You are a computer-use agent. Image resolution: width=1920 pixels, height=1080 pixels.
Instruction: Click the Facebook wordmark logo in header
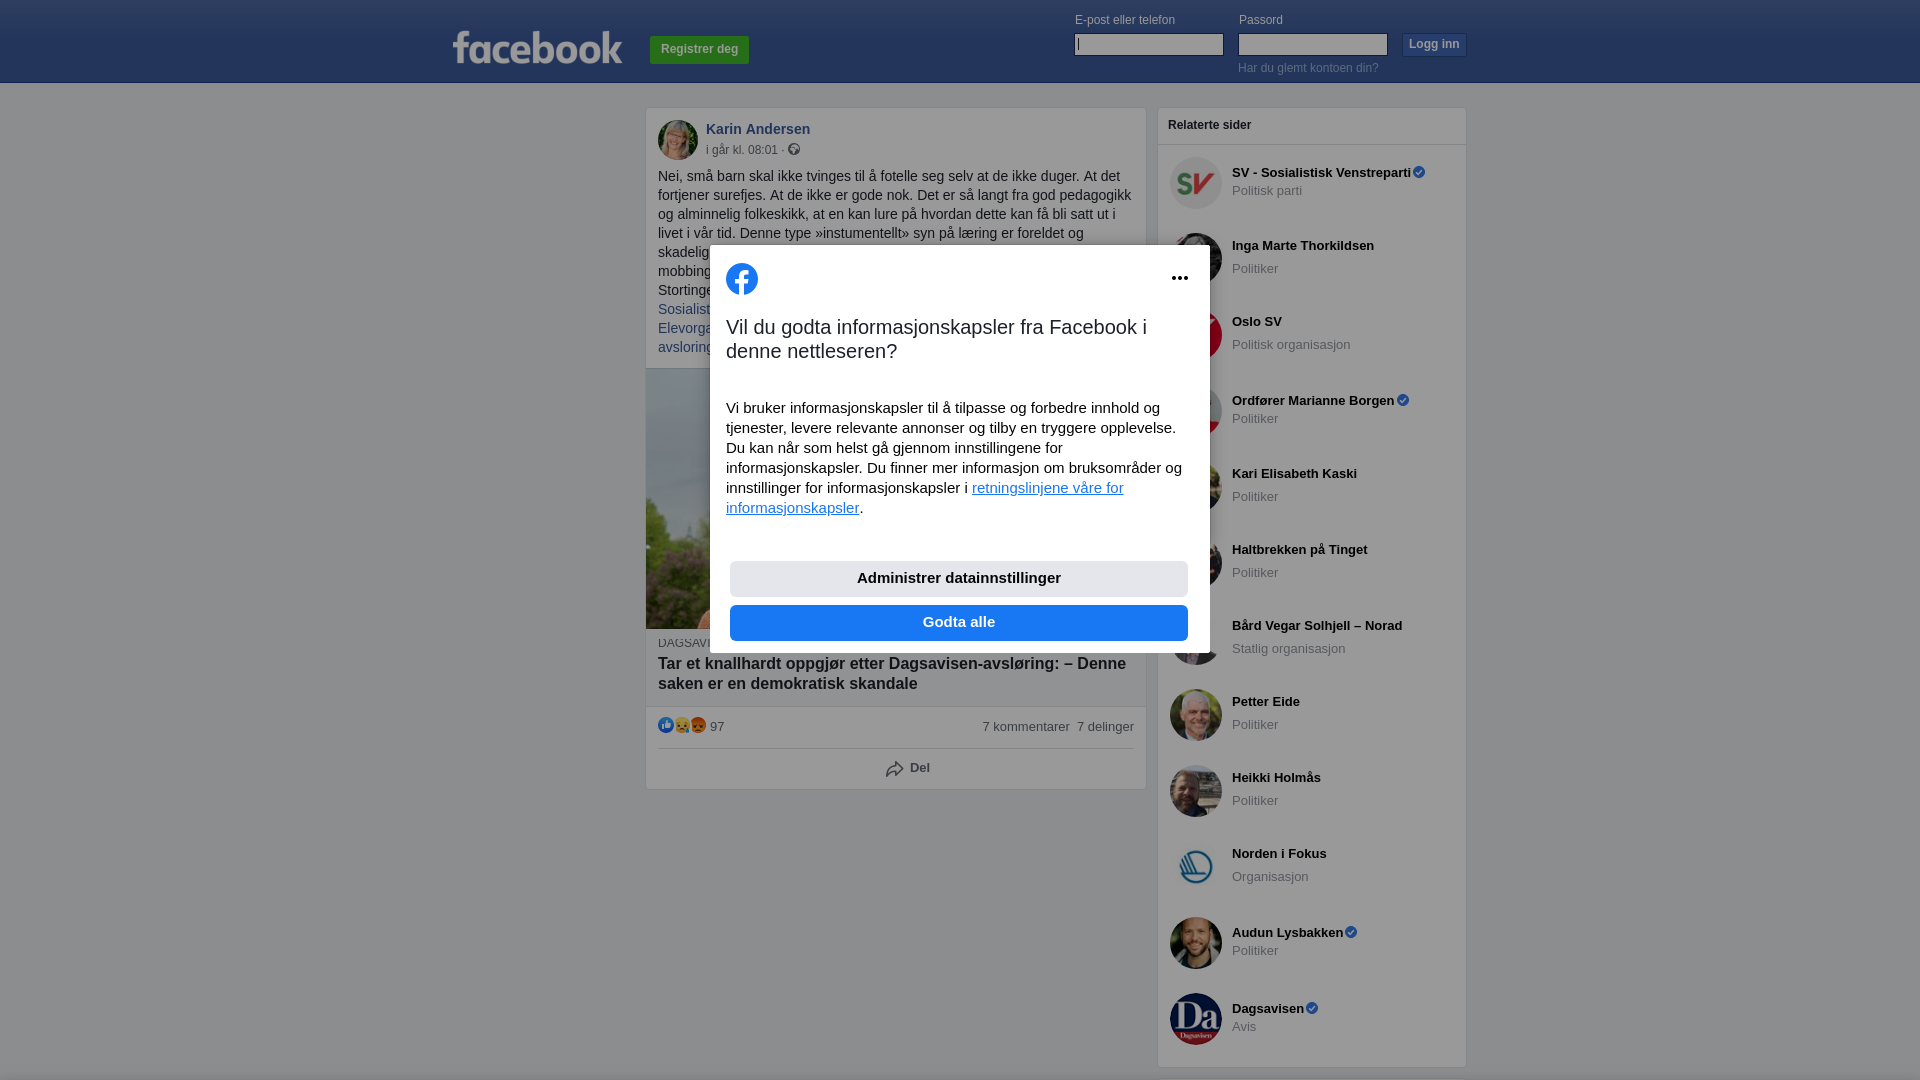pos(537,47)
